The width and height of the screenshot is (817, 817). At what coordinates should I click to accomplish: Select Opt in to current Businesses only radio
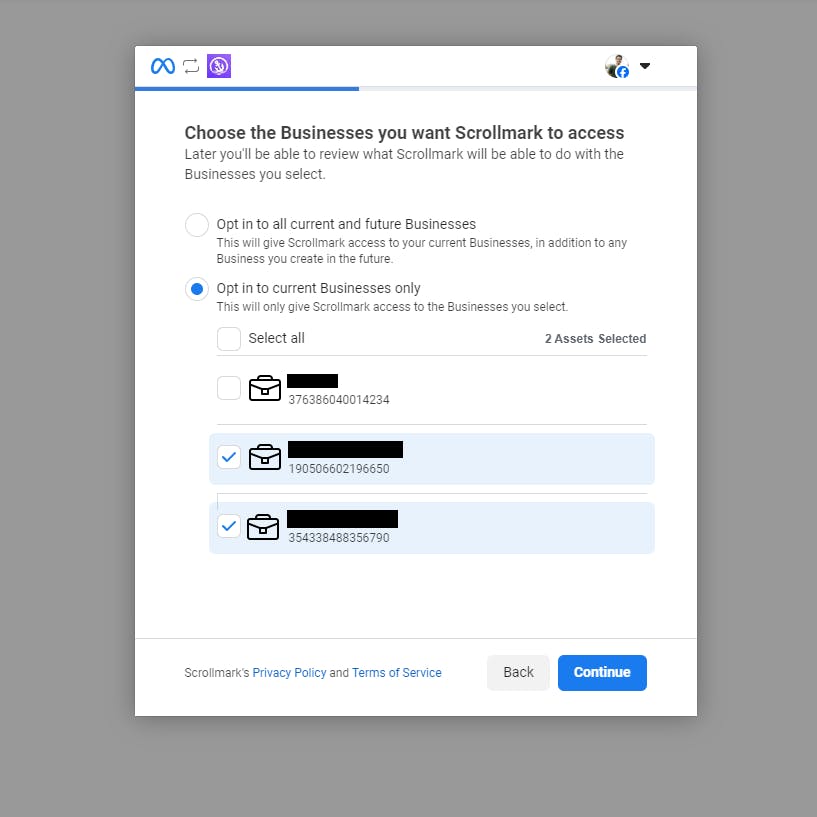(197, 289)
